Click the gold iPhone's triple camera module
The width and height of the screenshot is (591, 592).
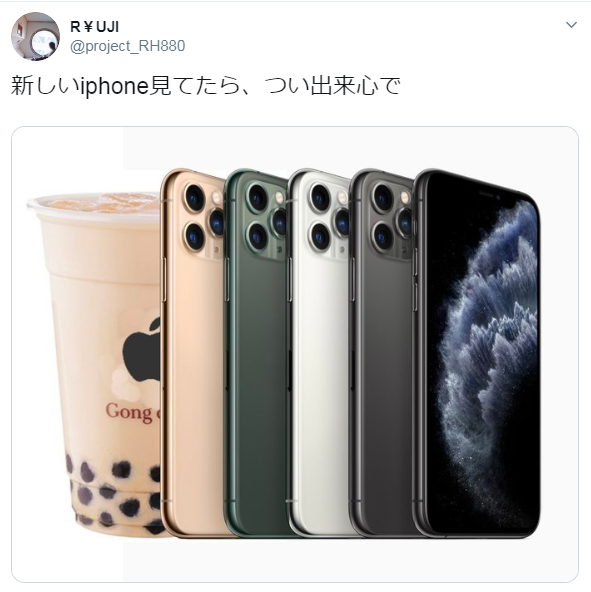tap(203, 220)
